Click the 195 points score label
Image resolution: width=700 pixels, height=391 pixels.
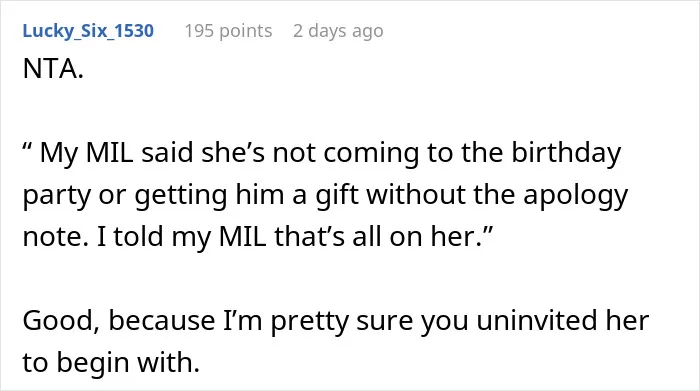[x=228, y=31]
